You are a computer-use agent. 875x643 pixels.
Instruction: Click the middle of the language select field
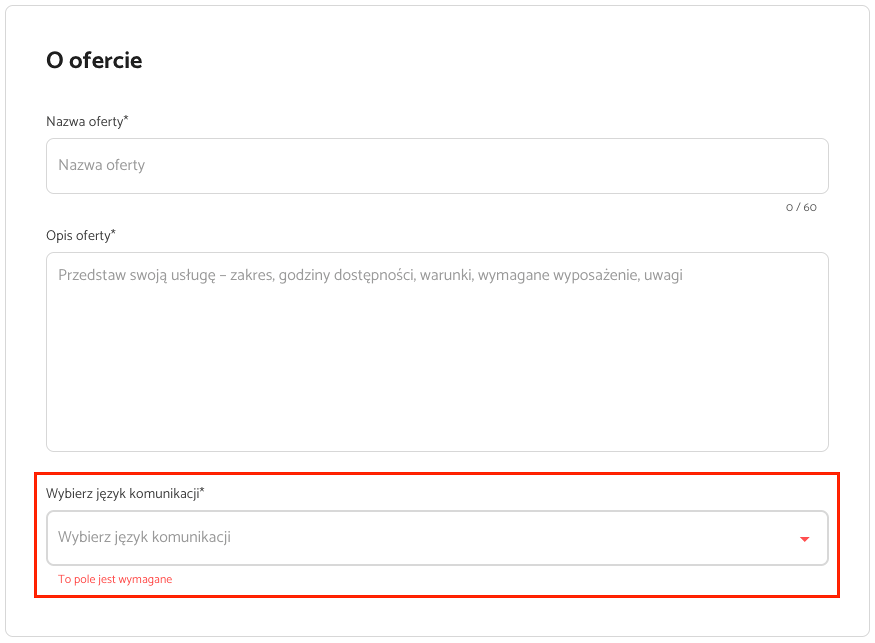(x=437, y=538)
